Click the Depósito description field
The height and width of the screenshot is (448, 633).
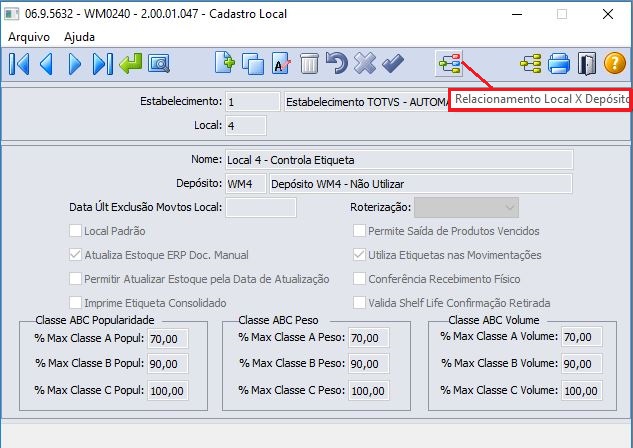point(421,184)
